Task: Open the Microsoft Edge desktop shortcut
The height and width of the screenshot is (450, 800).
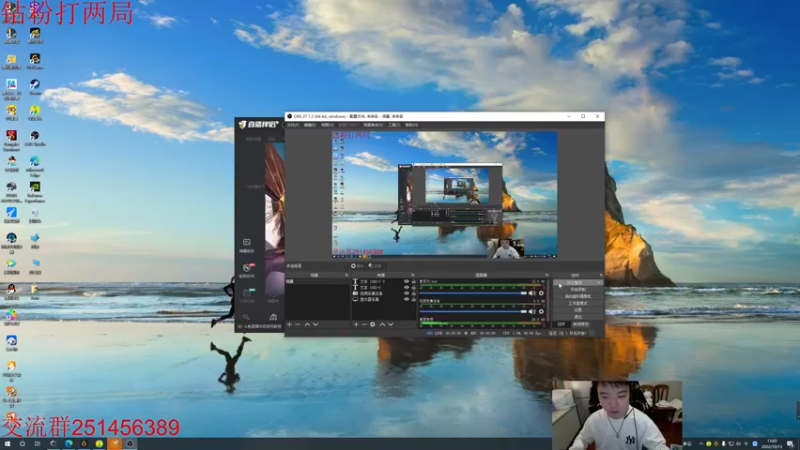Action: coord(35,166)
